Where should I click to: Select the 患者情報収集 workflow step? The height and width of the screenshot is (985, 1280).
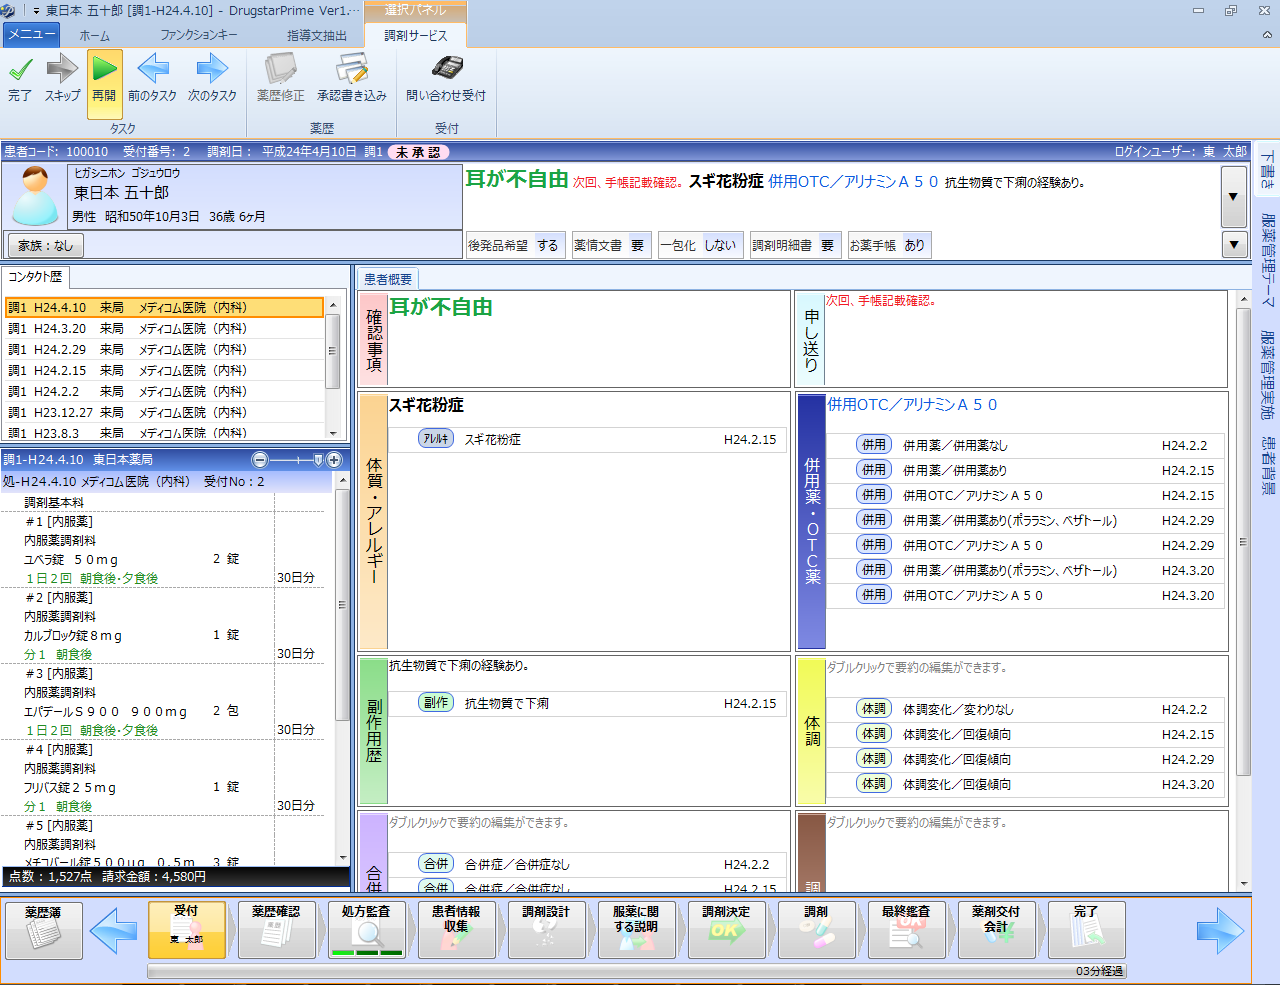point(456,930)
